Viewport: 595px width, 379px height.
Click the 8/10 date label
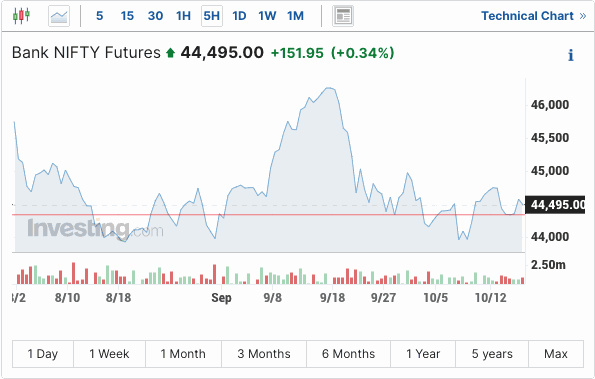coord(67,298)
